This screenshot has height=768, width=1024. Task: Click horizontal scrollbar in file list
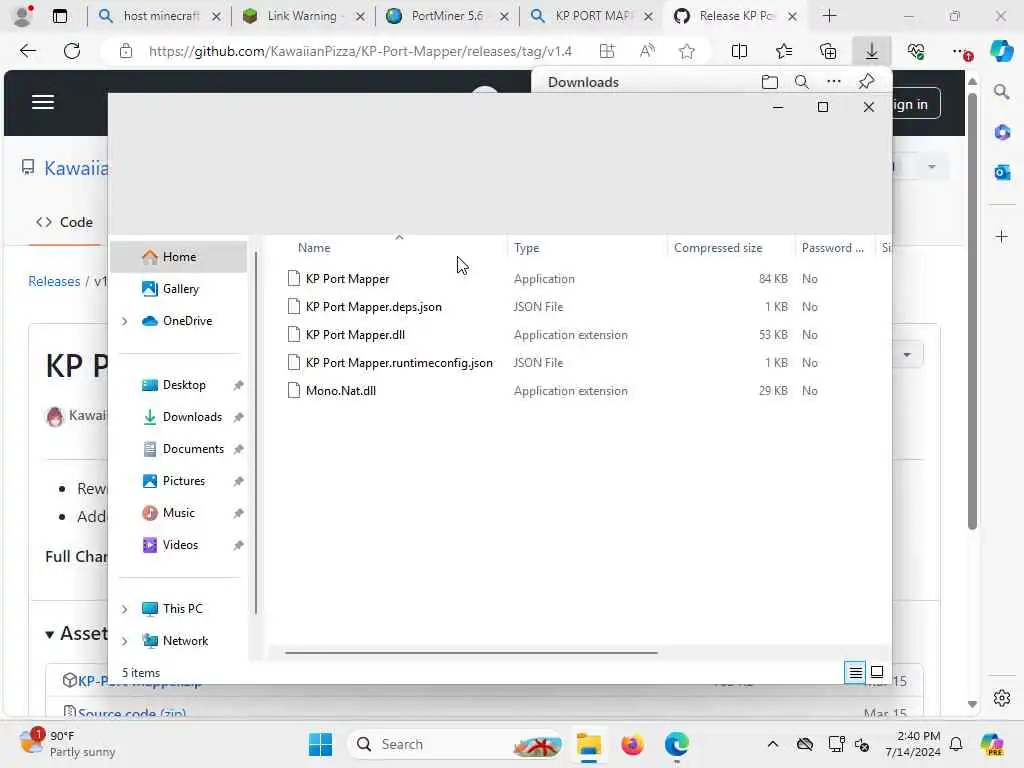click(x=471, y=652)
